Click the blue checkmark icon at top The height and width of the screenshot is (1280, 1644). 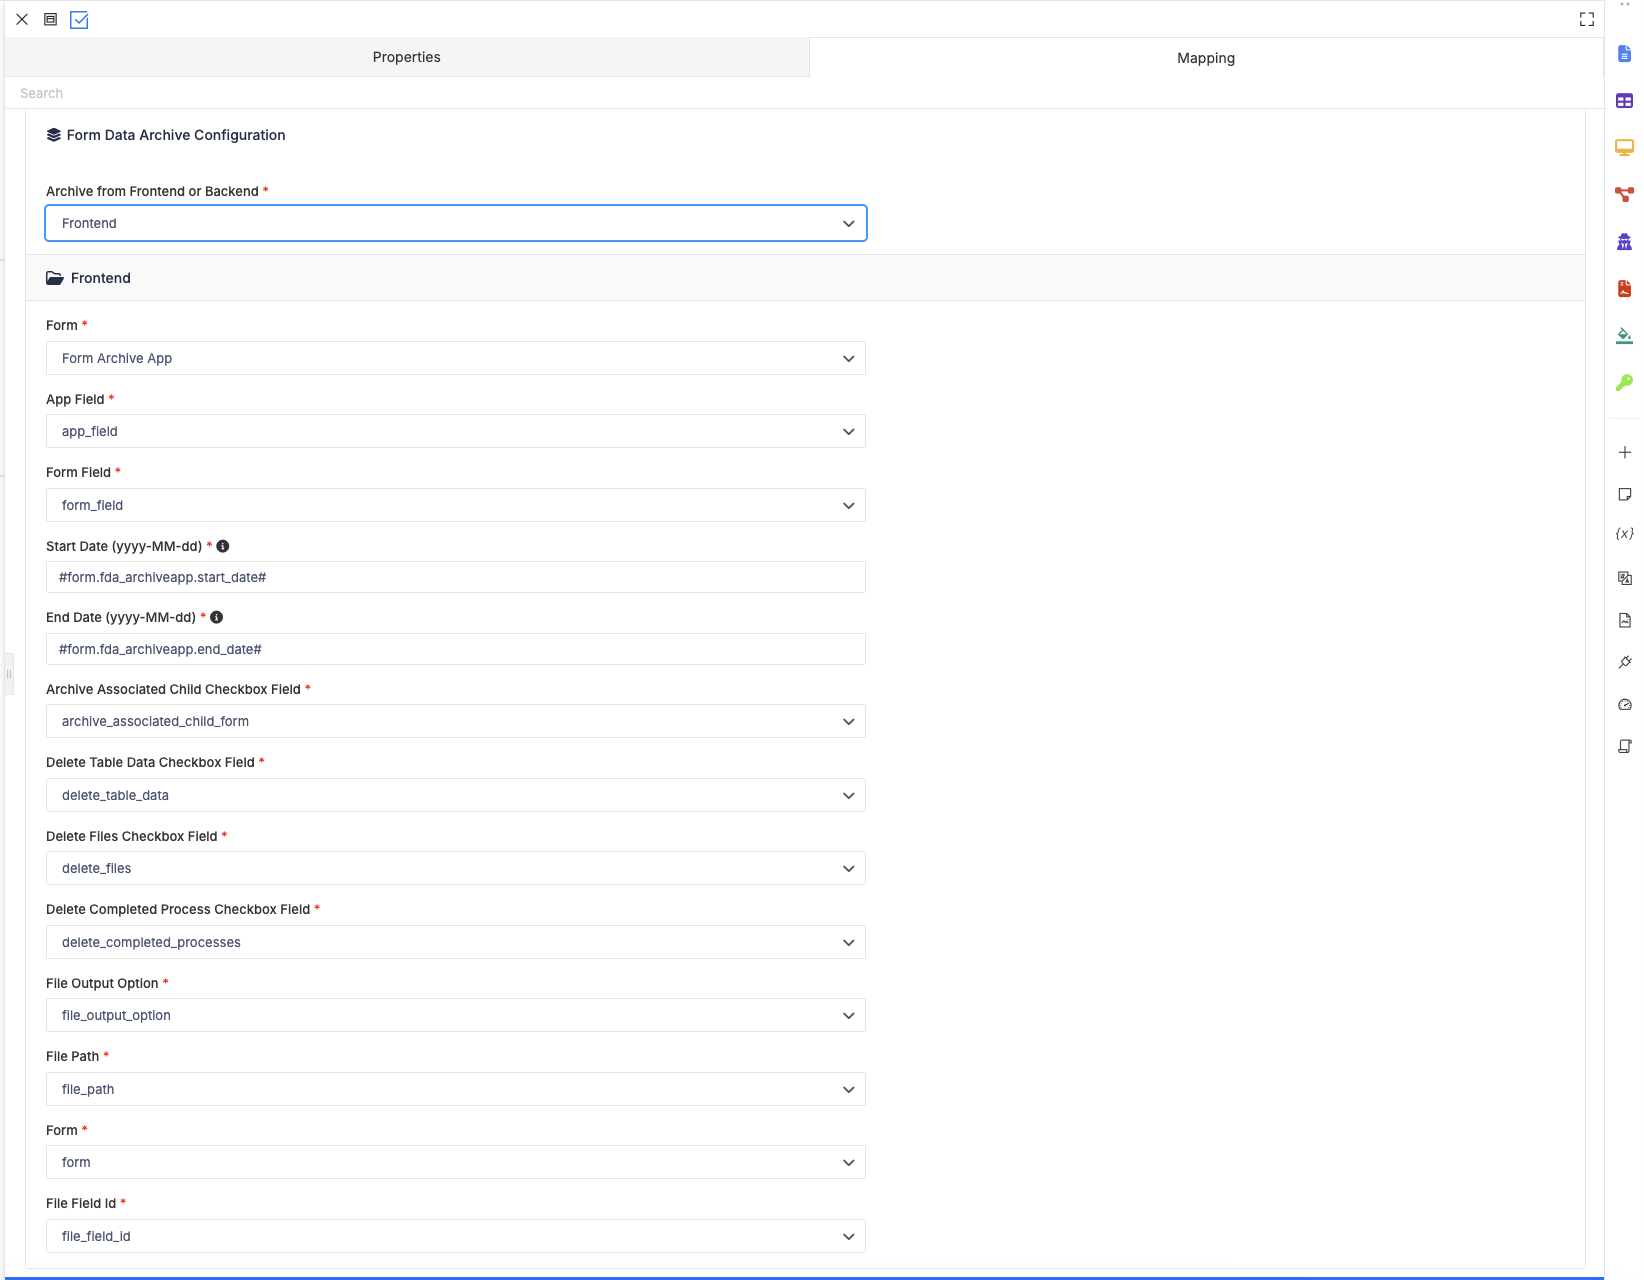pyautogui.click(x=79, y=20)
